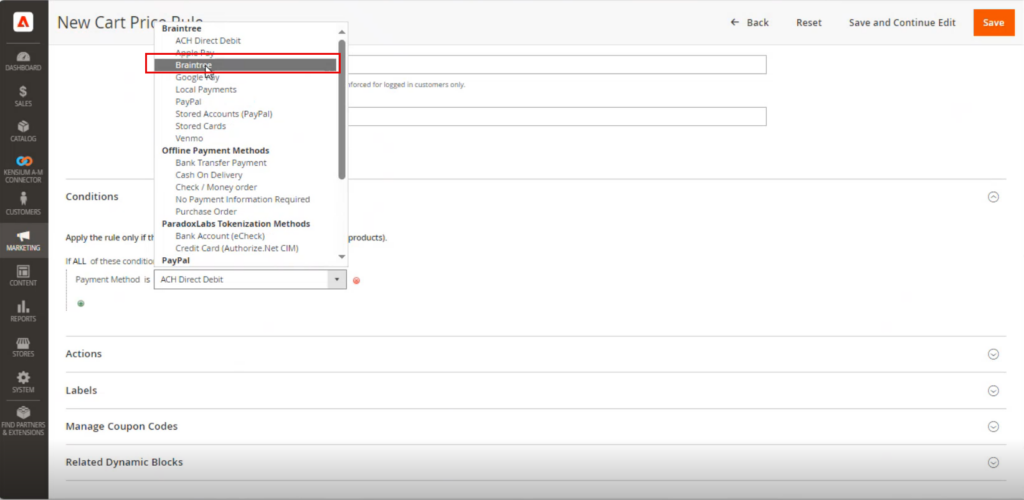Select Stored Cards option
This screenshot has width=1024, height=500.
pos(200,126)
